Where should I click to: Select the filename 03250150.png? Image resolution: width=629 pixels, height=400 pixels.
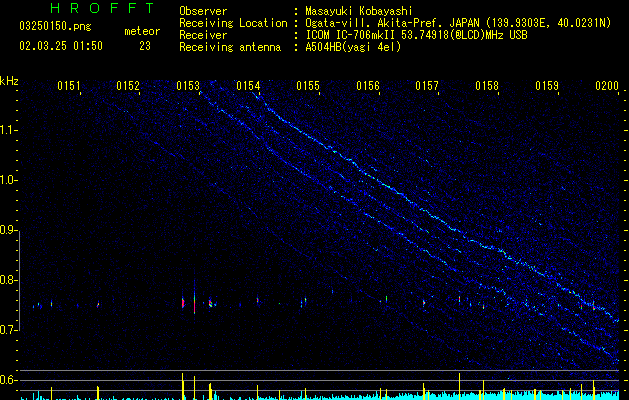pos(55,27)
